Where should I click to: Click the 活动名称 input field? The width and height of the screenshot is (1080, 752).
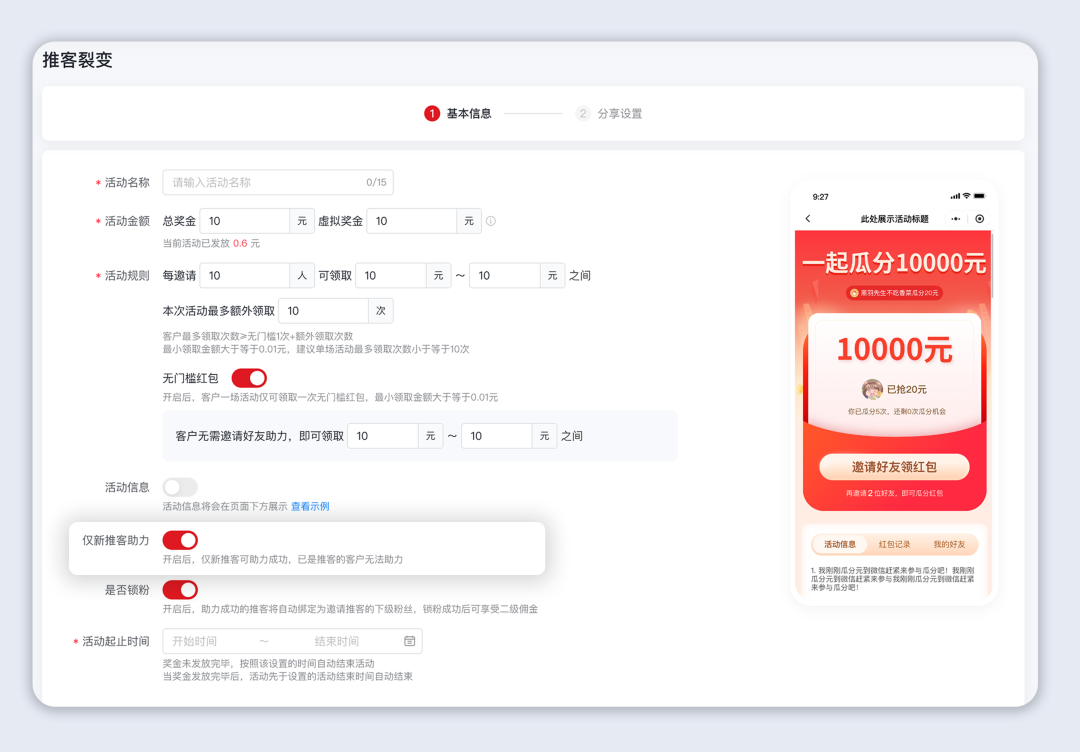click(x=278, y=182)
